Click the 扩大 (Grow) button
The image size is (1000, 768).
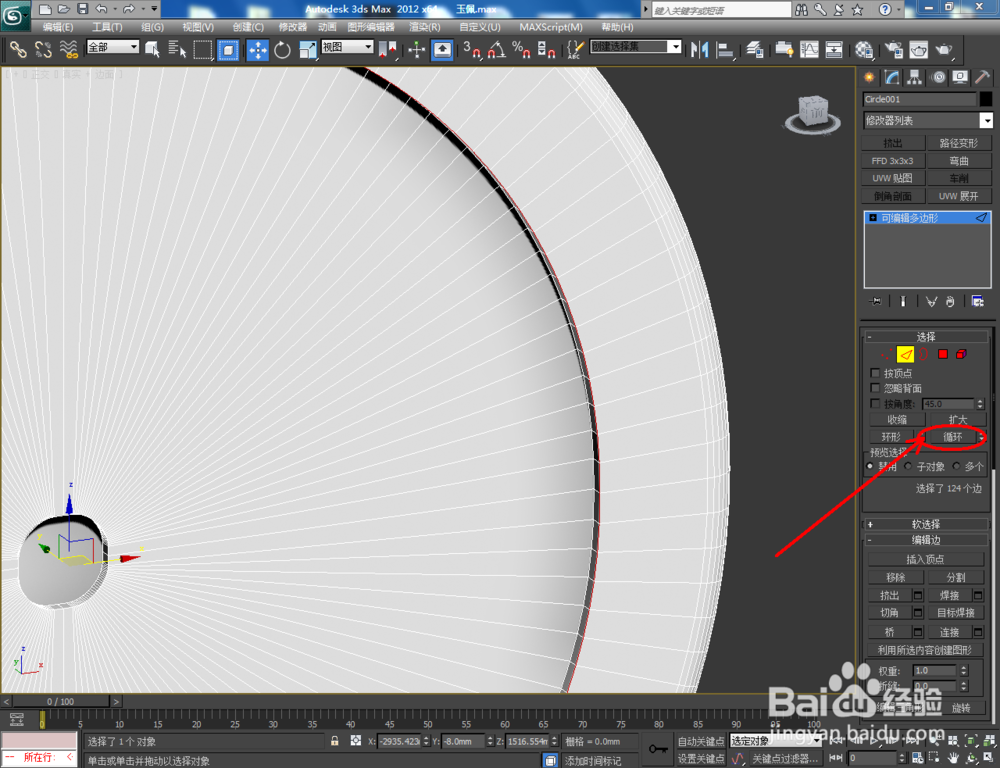pos(957,420)
